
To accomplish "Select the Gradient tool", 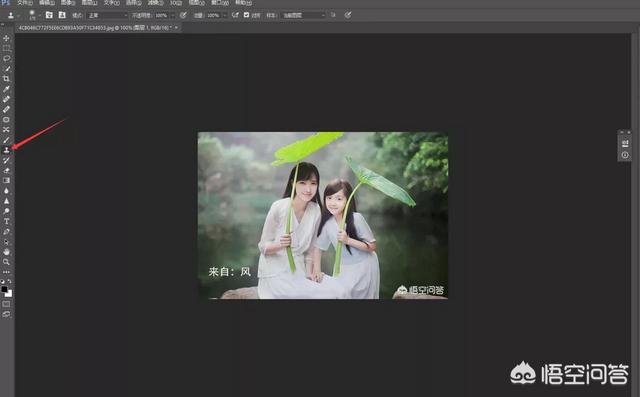I will coord(6,180).
